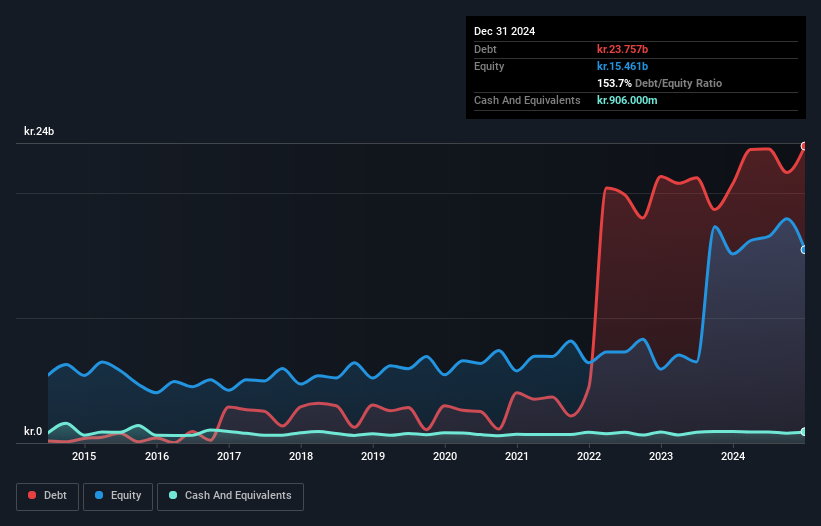Screen dimensions: 821x526
Task: Click the red Debt endpoint marker
Action: (x=804, y=146)
